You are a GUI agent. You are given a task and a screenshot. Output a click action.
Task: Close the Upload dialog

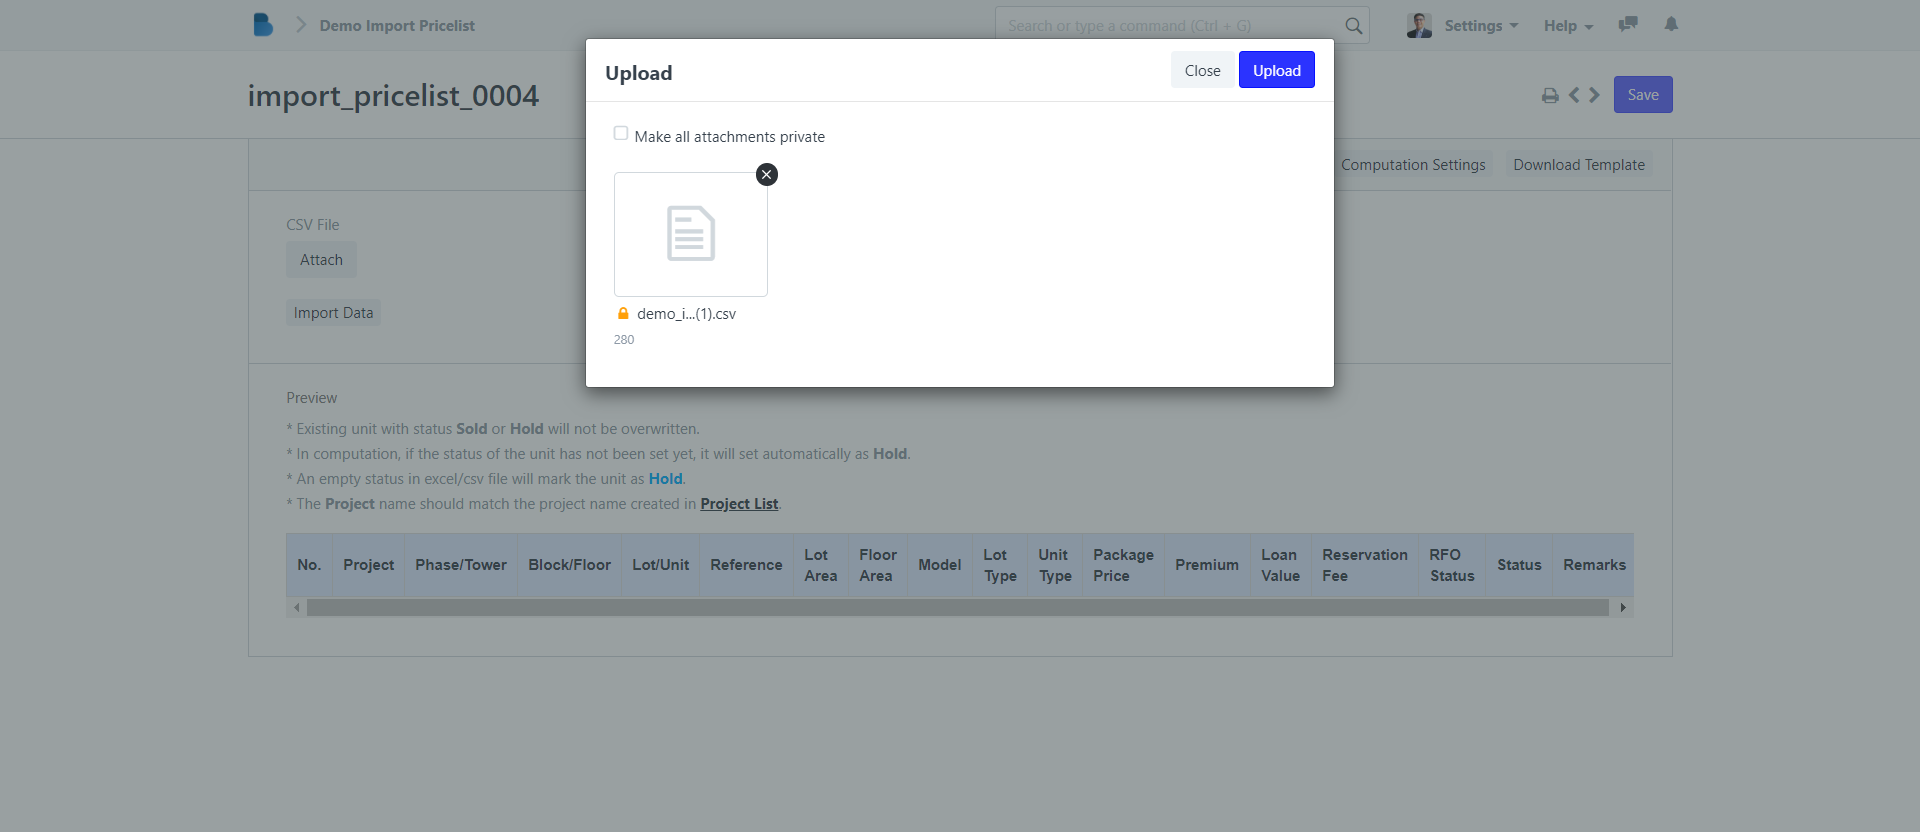[1202, 70]
